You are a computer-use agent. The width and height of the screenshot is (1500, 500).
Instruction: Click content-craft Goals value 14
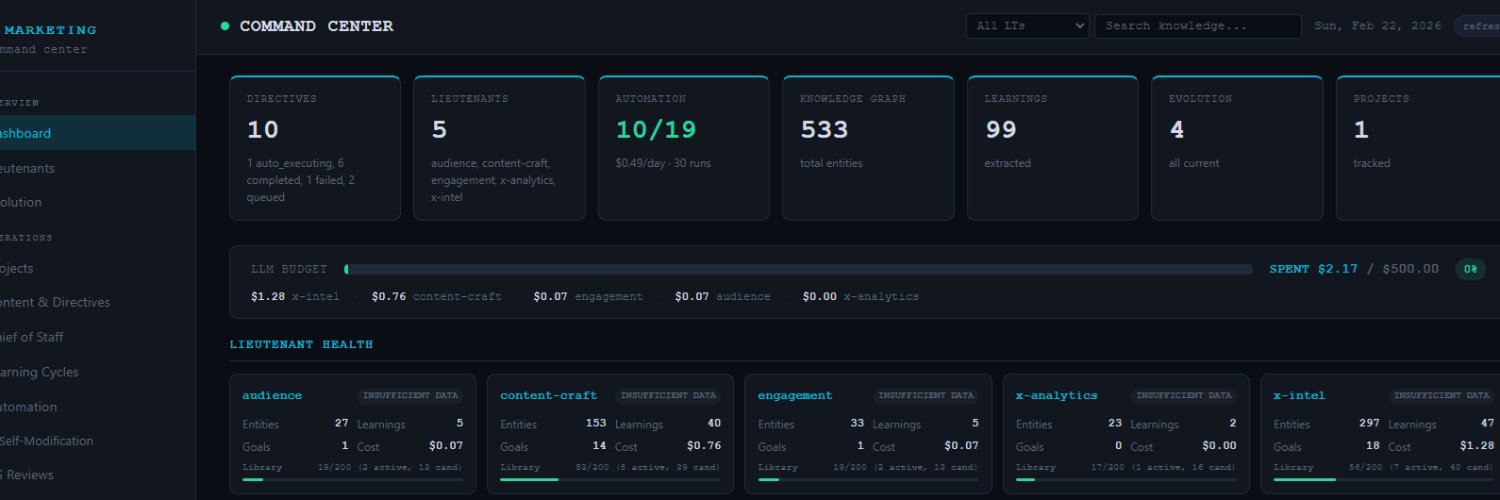(600, 446)
